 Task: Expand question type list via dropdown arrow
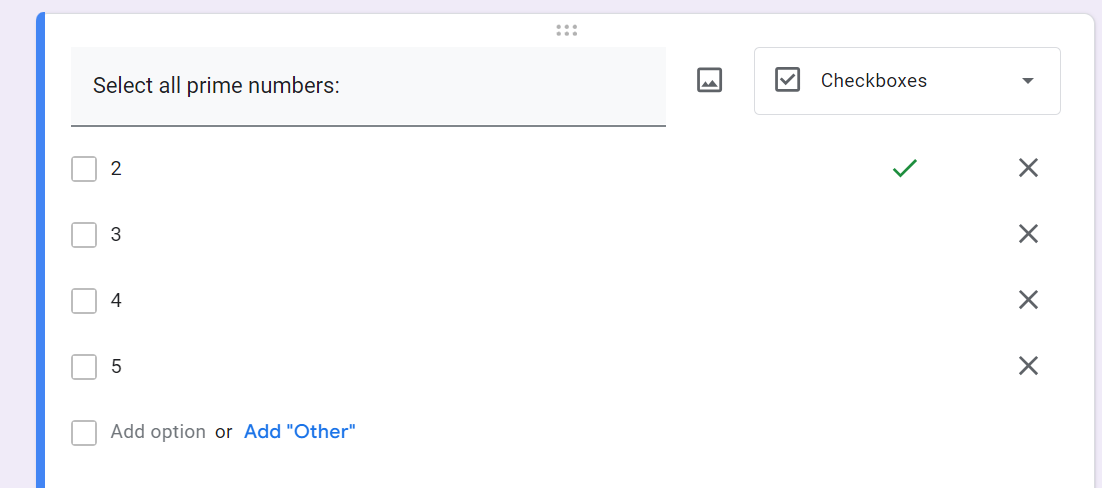coord(1028,81)
